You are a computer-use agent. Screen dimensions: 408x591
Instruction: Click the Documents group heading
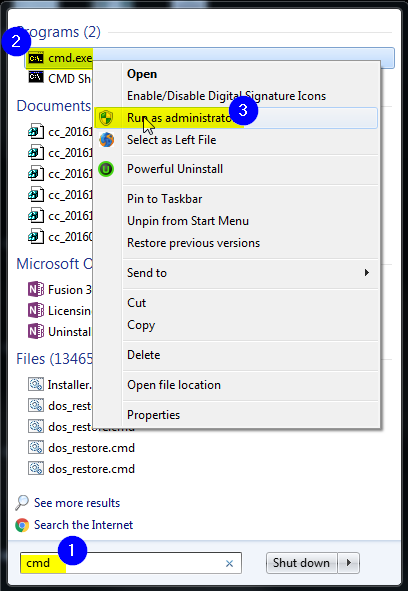tap(54, 106)
